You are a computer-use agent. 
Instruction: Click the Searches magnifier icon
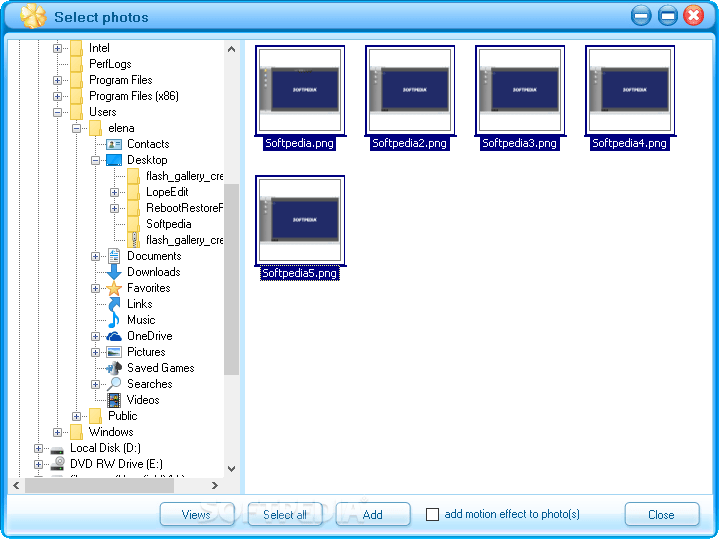pos(114,384)
